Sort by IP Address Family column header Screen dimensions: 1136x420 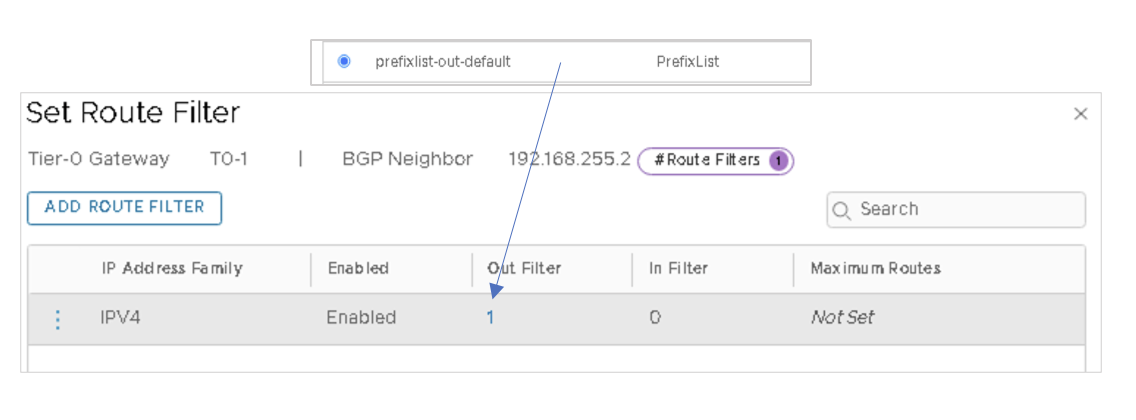172,268
